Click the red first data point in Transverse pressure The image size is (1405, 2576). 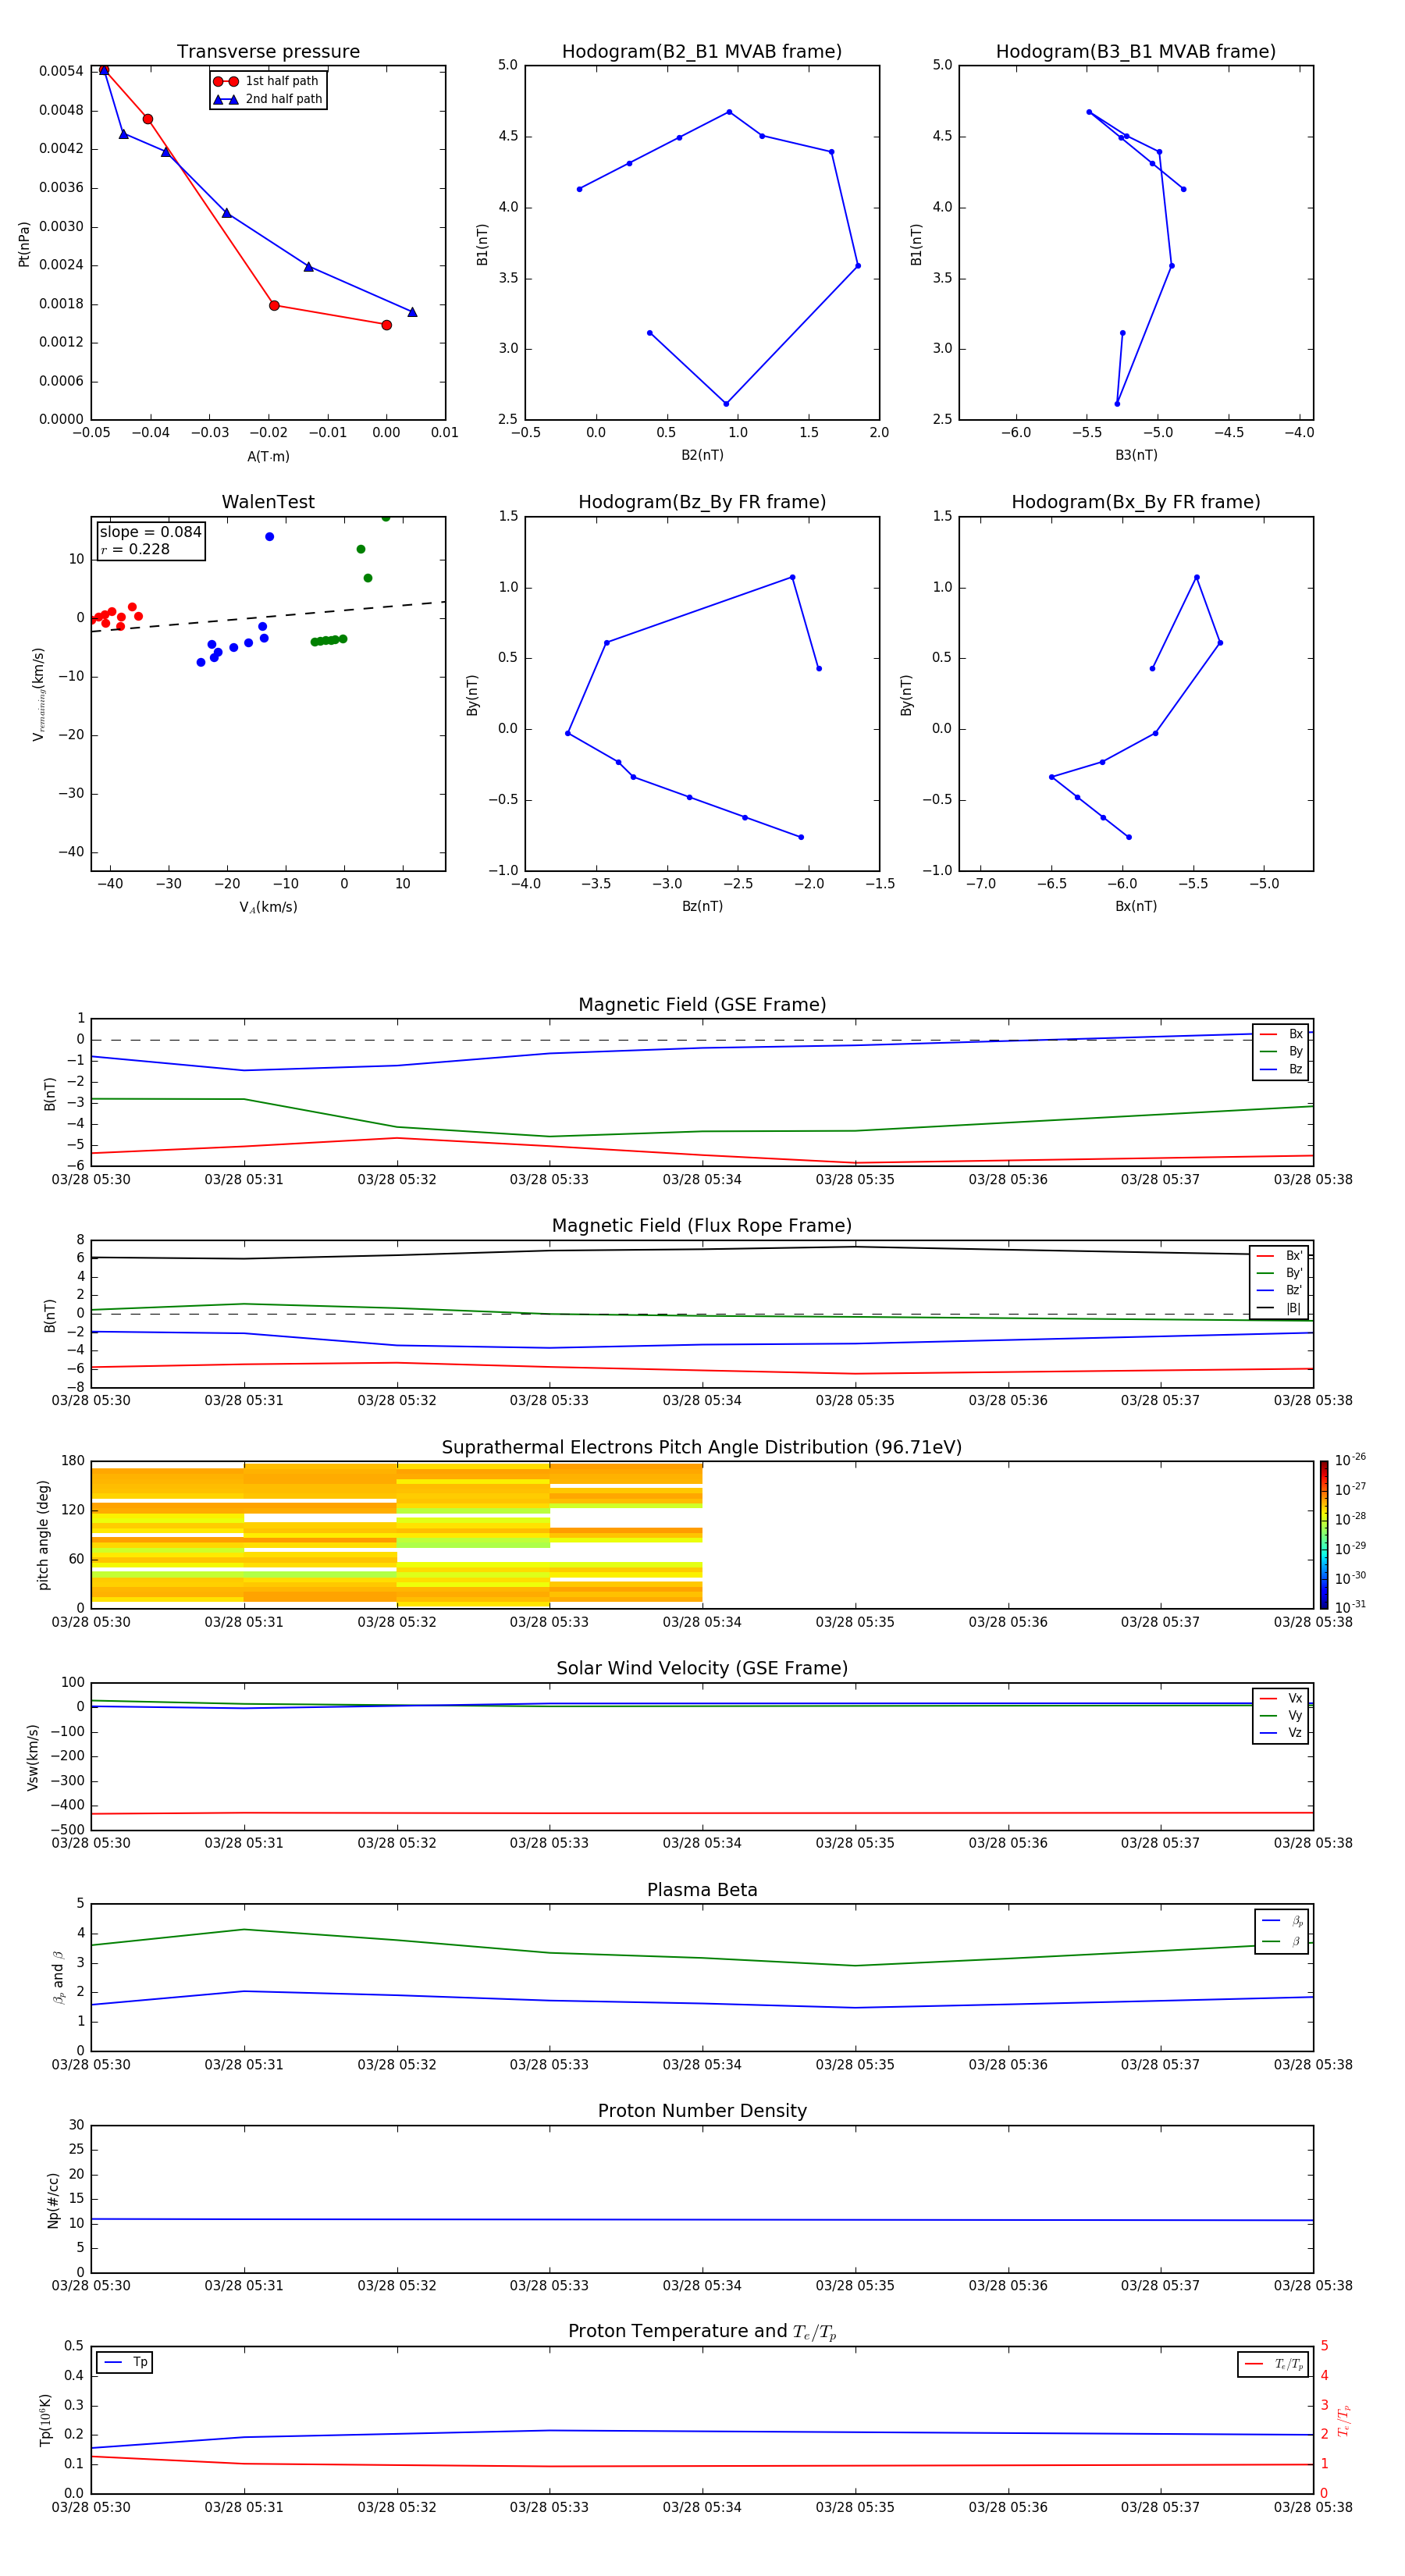click(x=104, y=70)
